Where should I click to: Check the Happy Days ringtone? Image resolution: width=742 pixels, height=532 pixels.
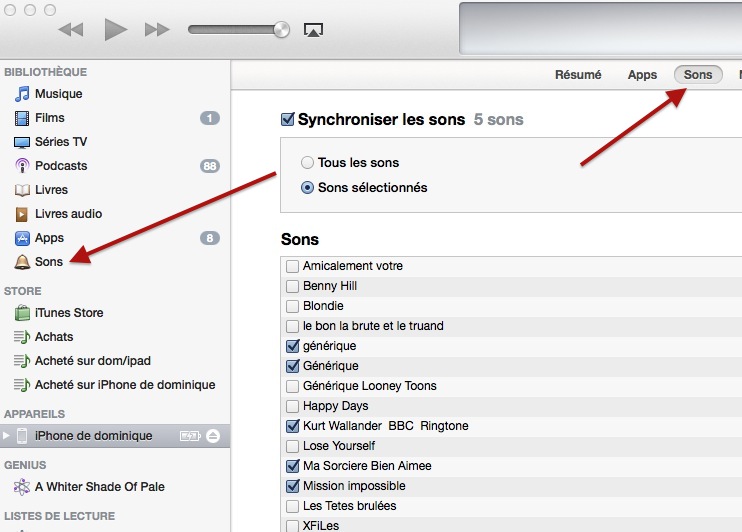coord(292,406)
